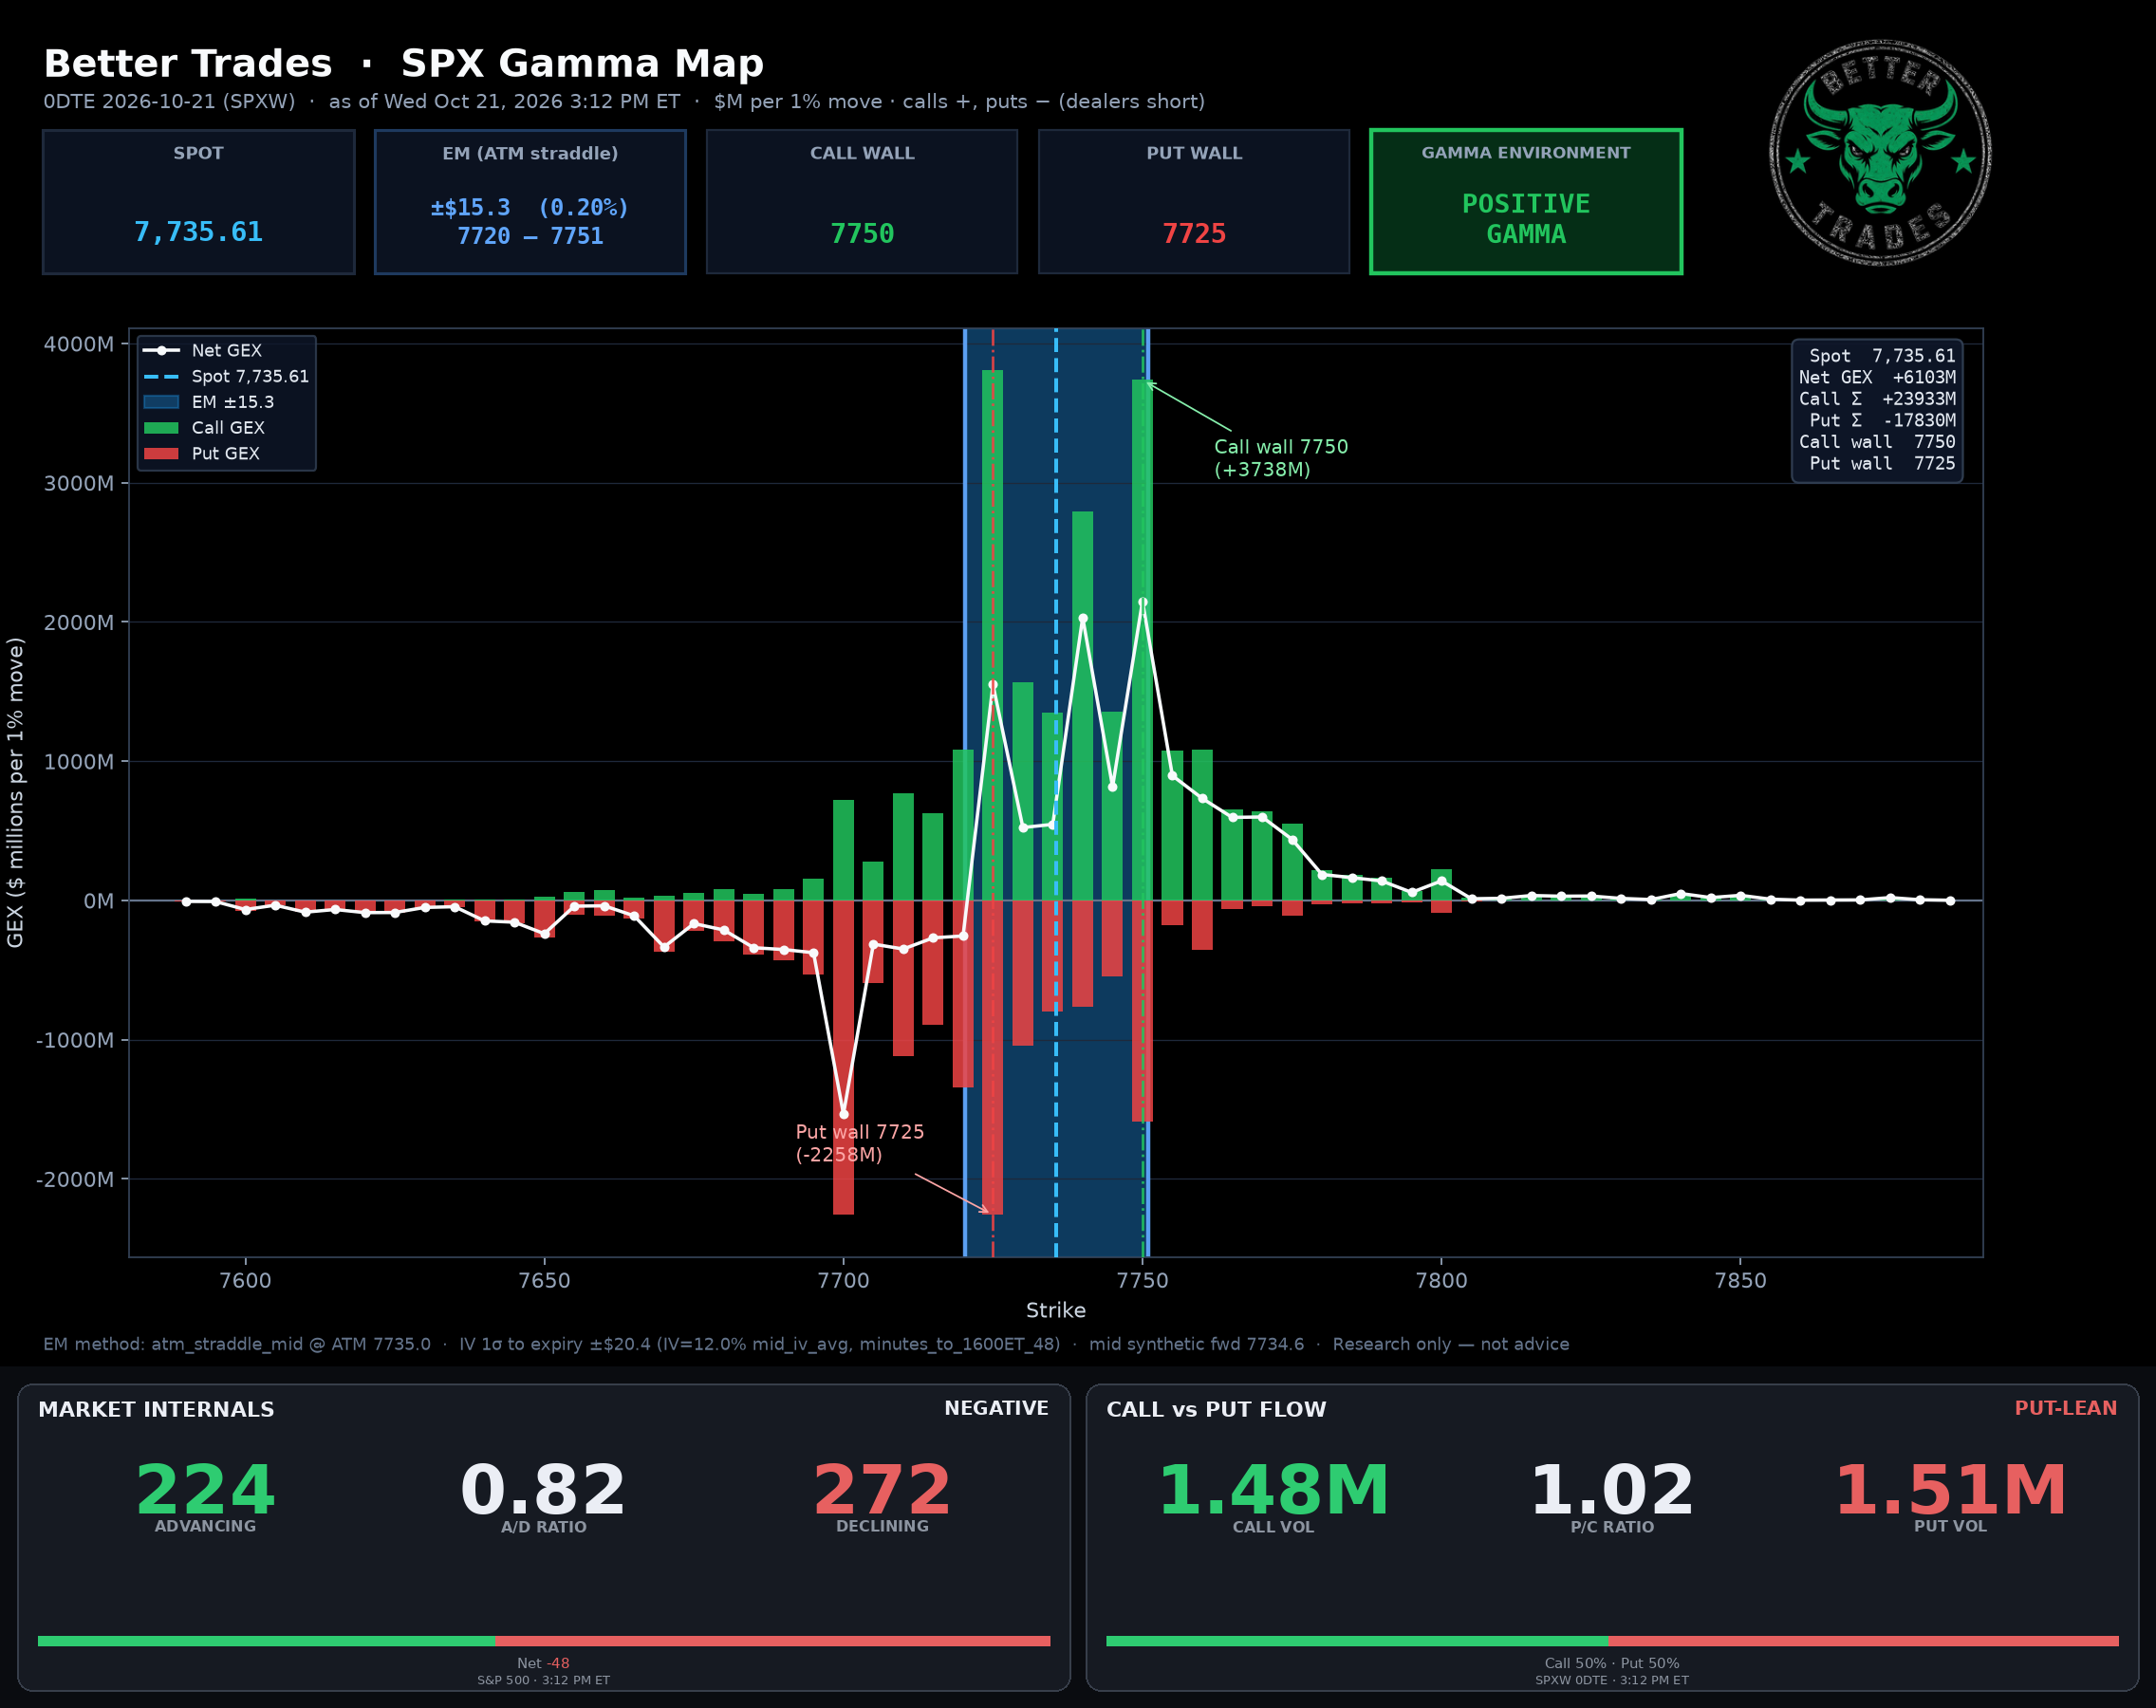Viewport: 2156px width, 1708px height.
Task: Click the PUT WALL 7725 card
Action: click(x=1194, y=201)
